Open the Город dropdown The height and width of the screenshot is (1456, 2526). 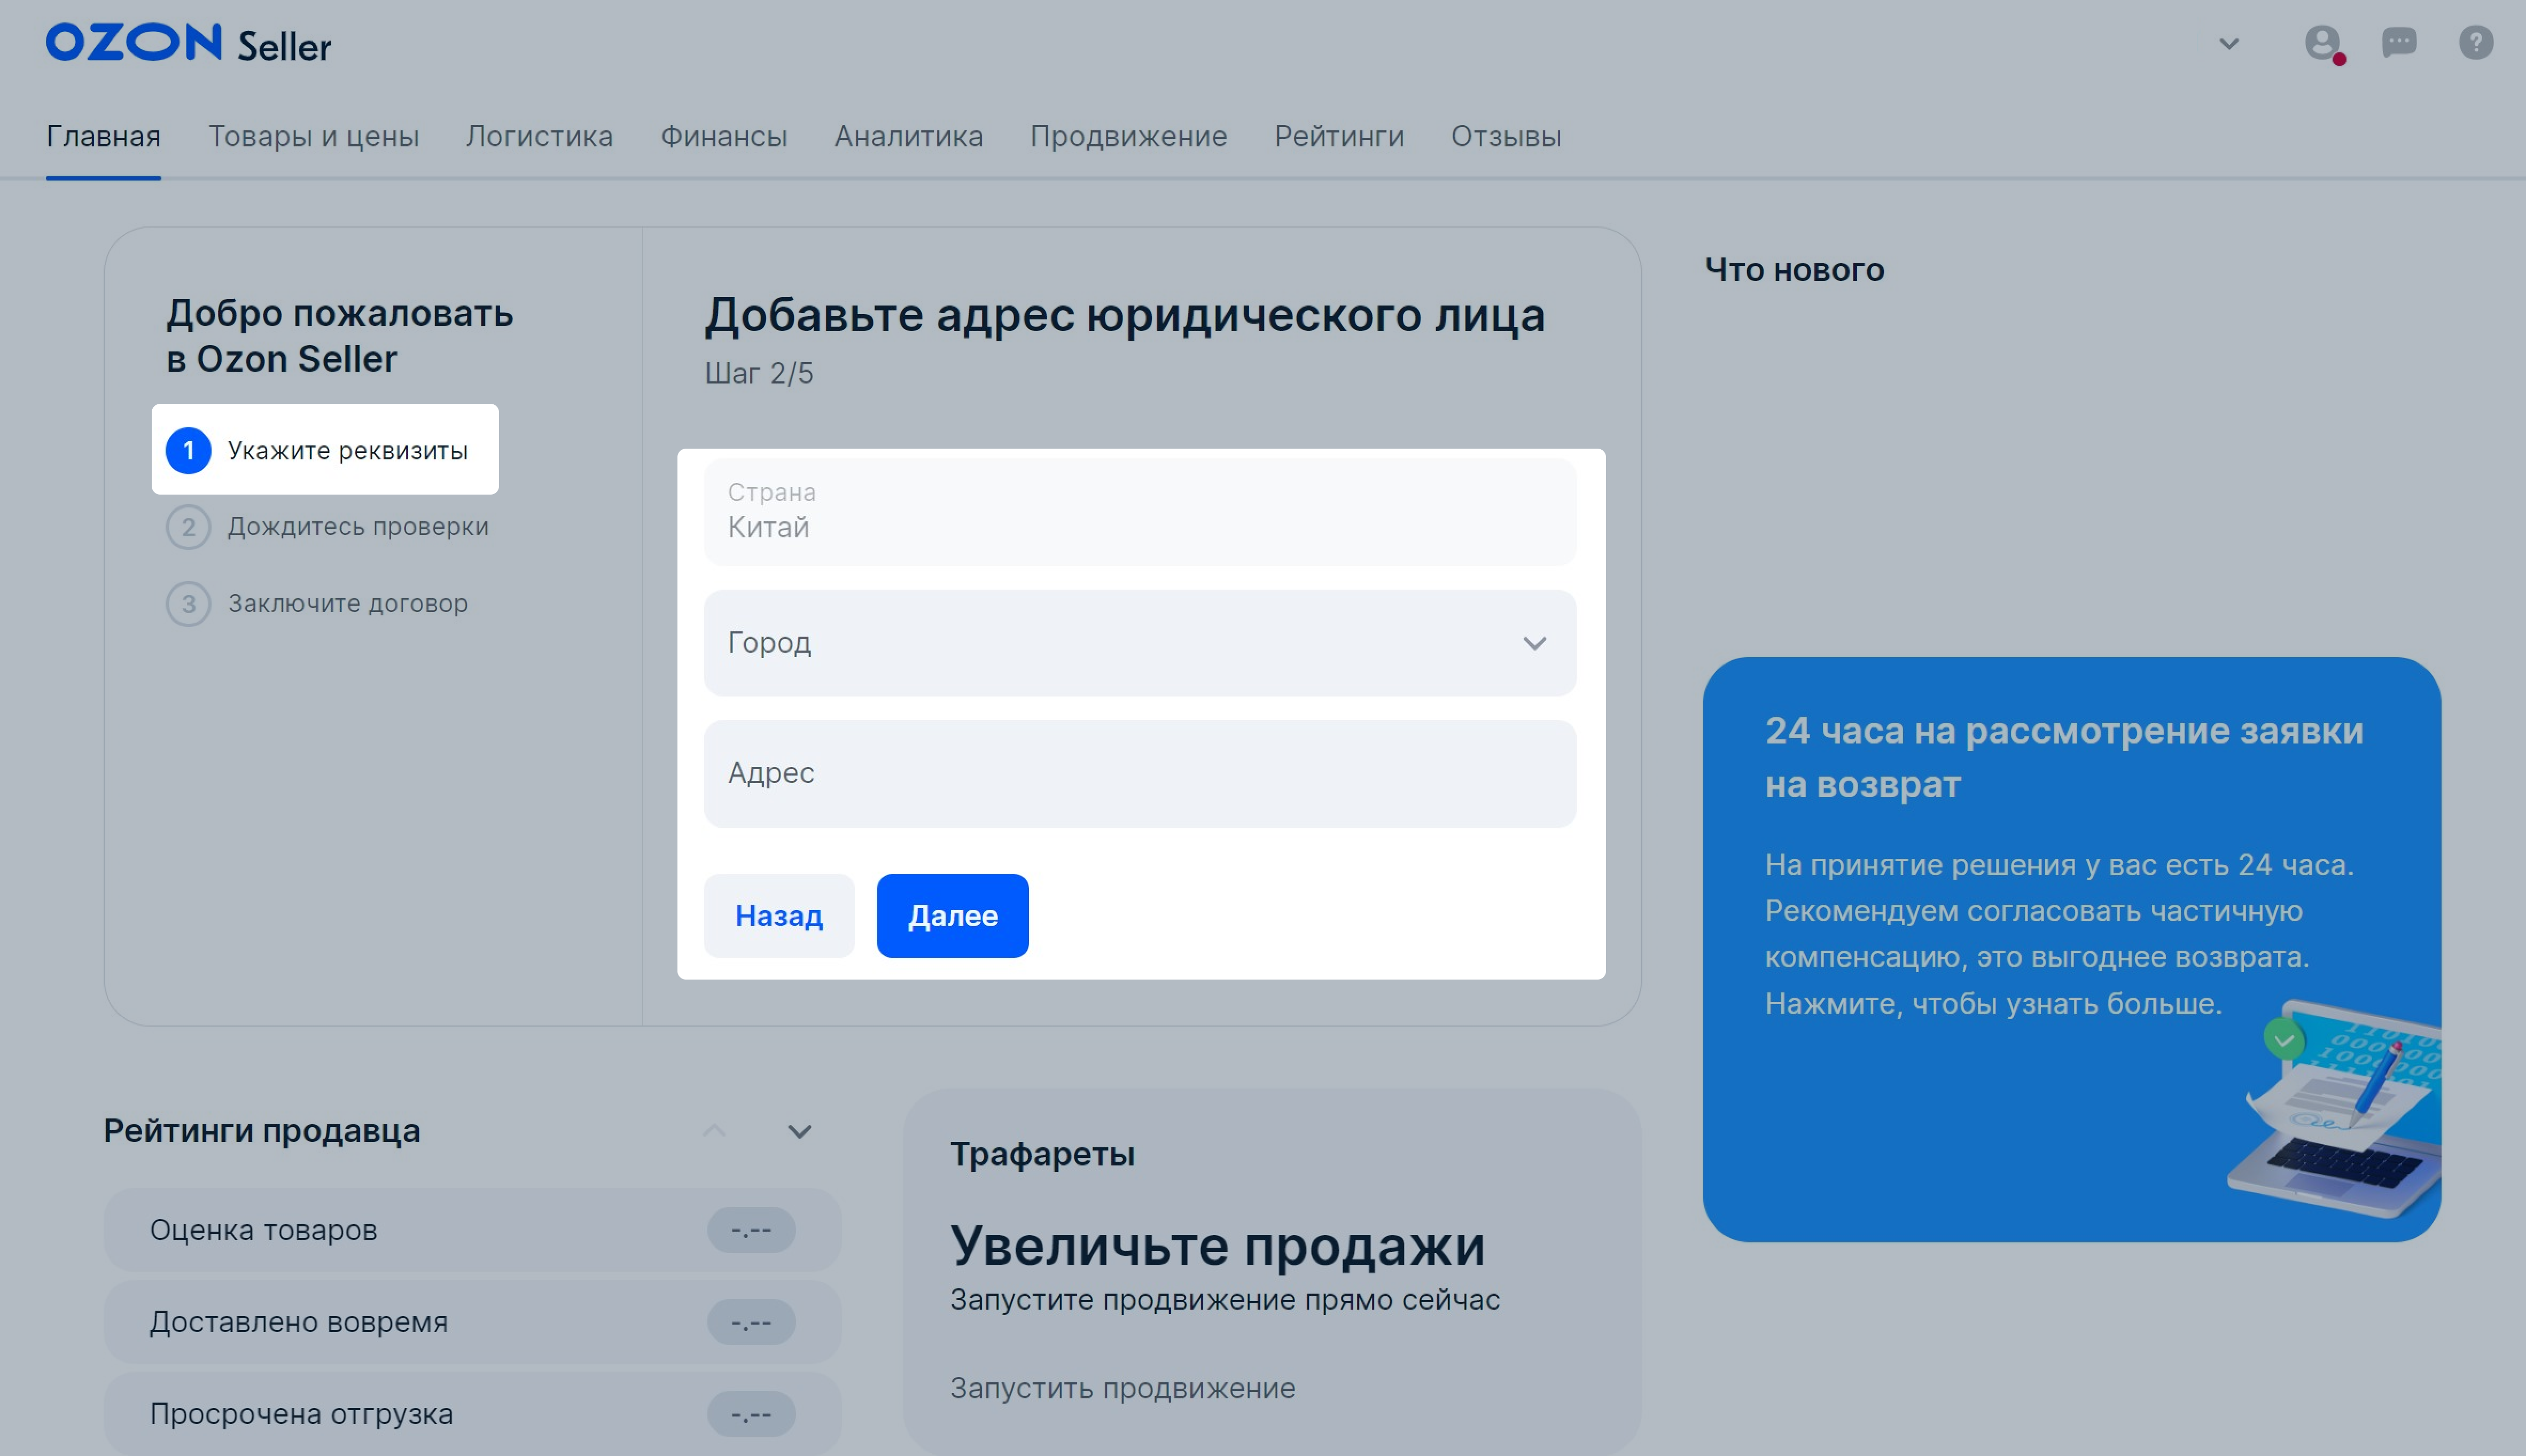1140,643
